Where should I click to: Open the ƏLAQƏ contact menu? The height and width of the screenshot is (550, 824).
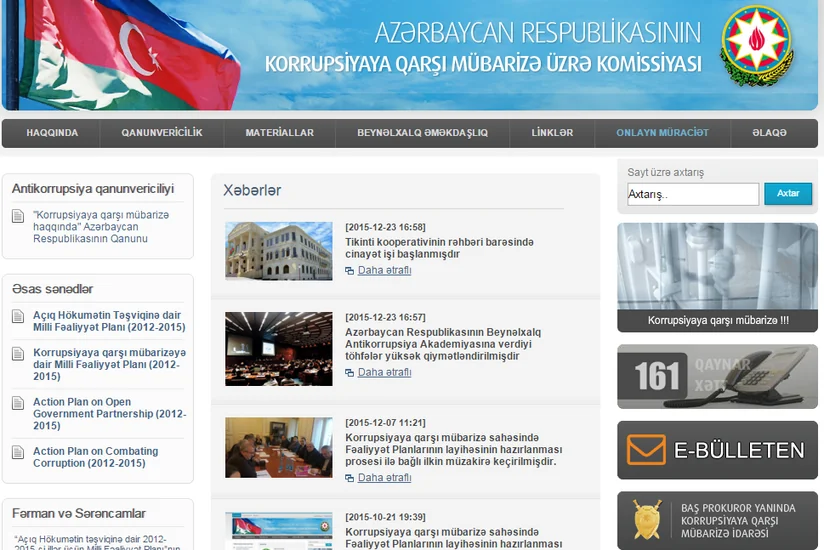[x=769, y=133]
